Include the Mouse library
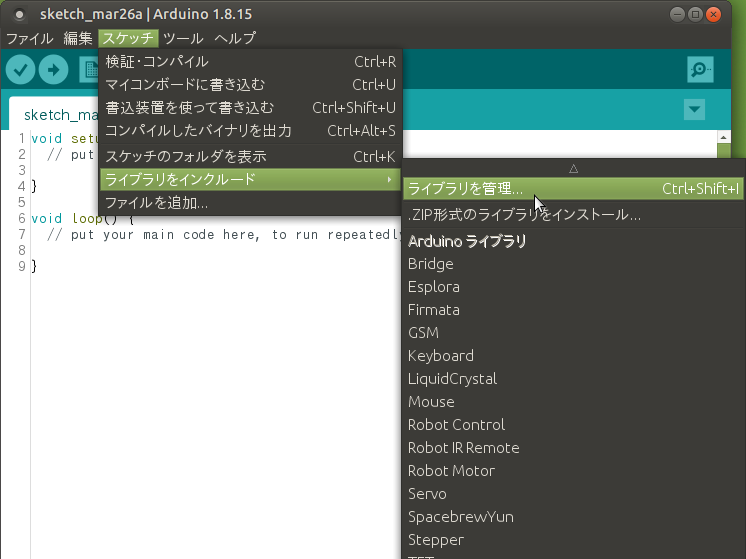 pyautogui.click(x=573, y=402)
